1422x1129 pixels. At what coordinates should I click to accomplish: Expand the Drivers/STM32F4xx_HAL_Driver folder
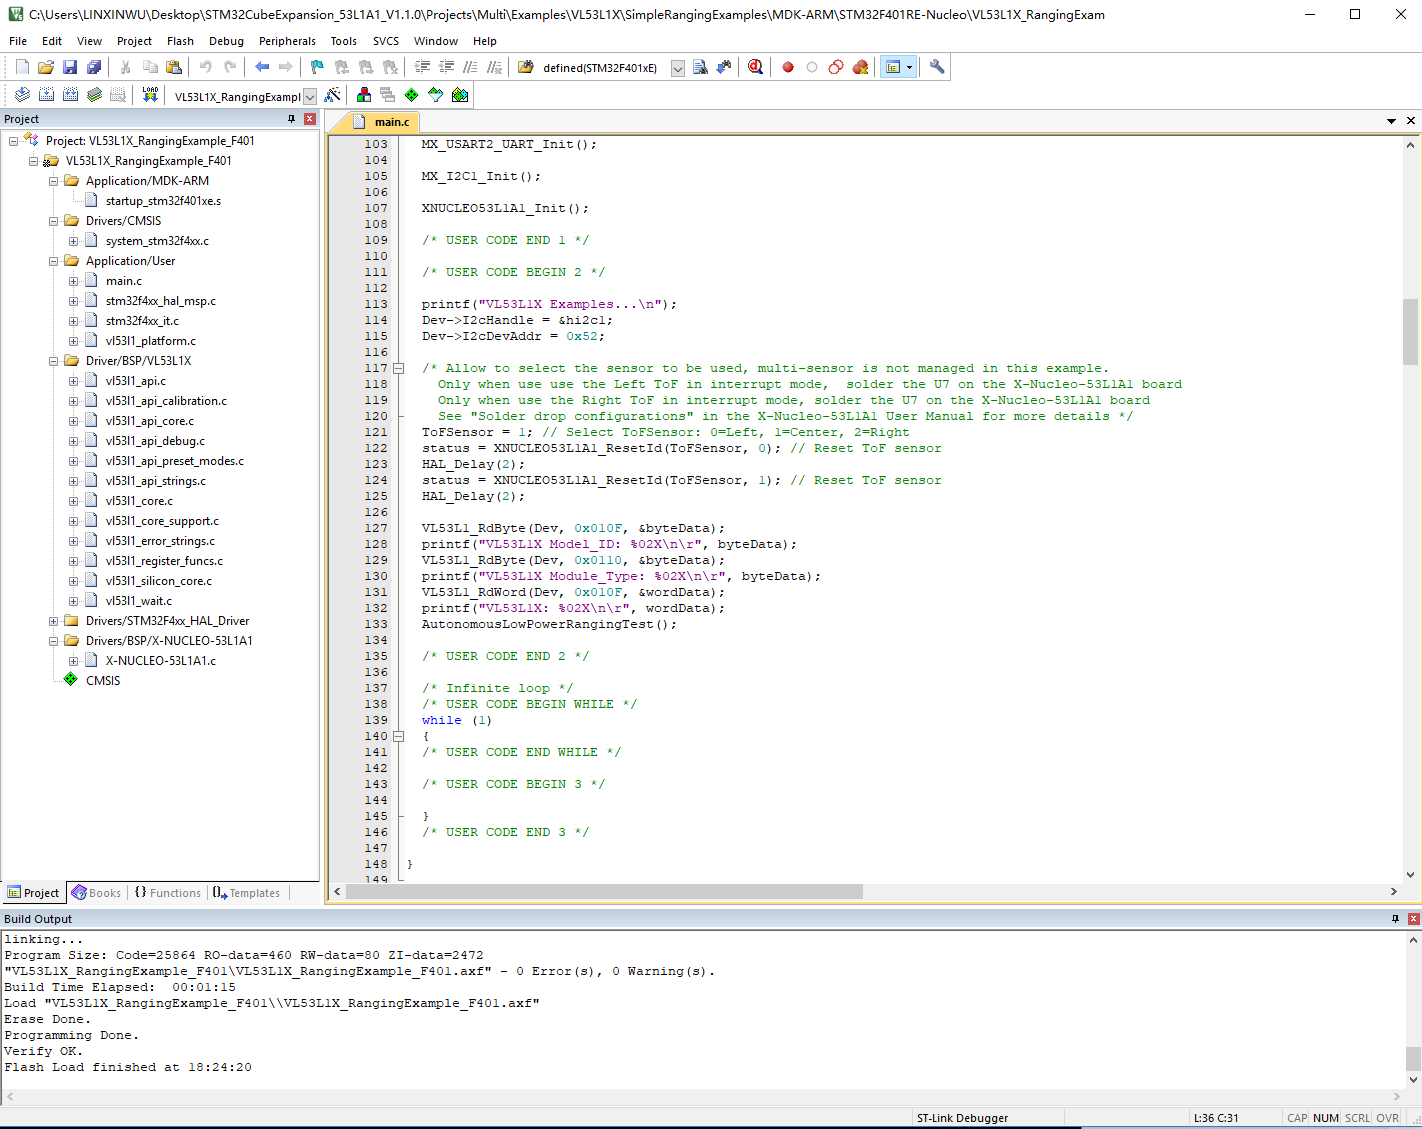click(x=53, y=621)
